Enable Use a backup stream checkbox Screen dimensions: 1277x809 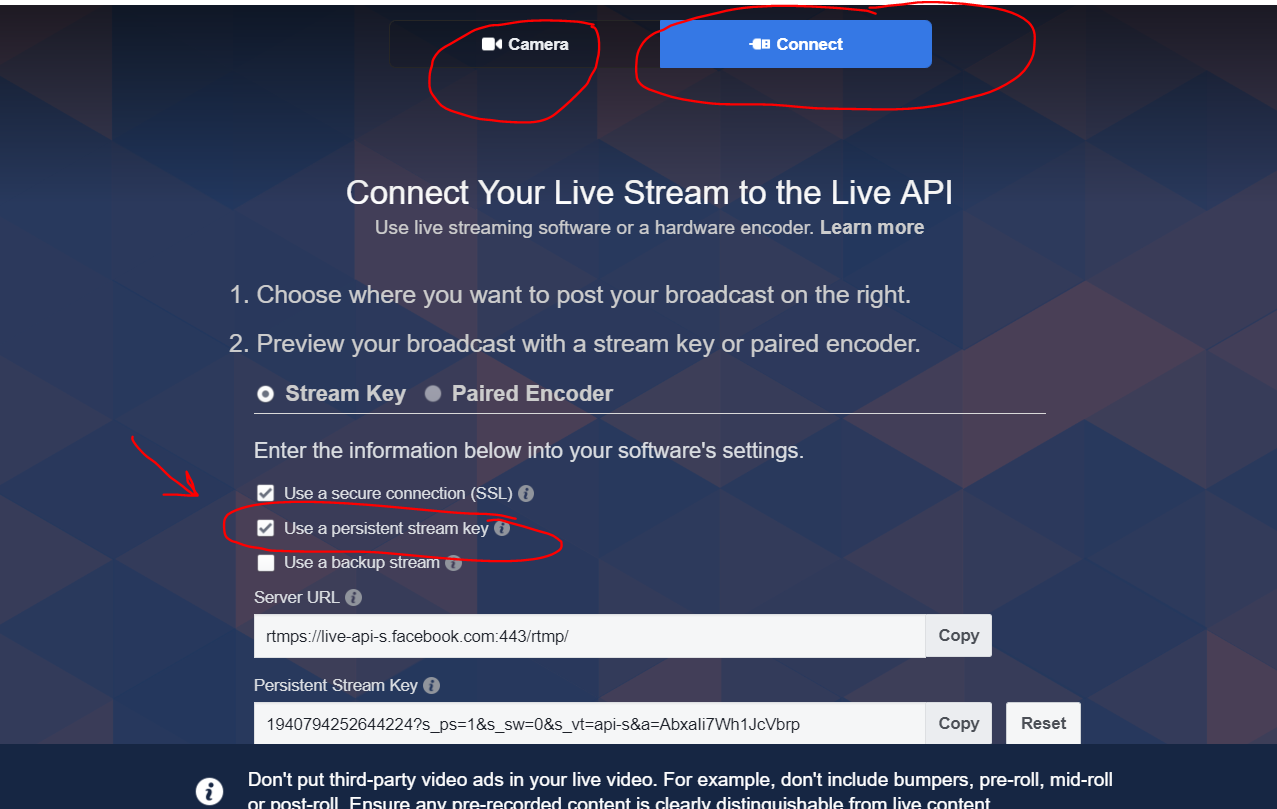tap(265, 563)
